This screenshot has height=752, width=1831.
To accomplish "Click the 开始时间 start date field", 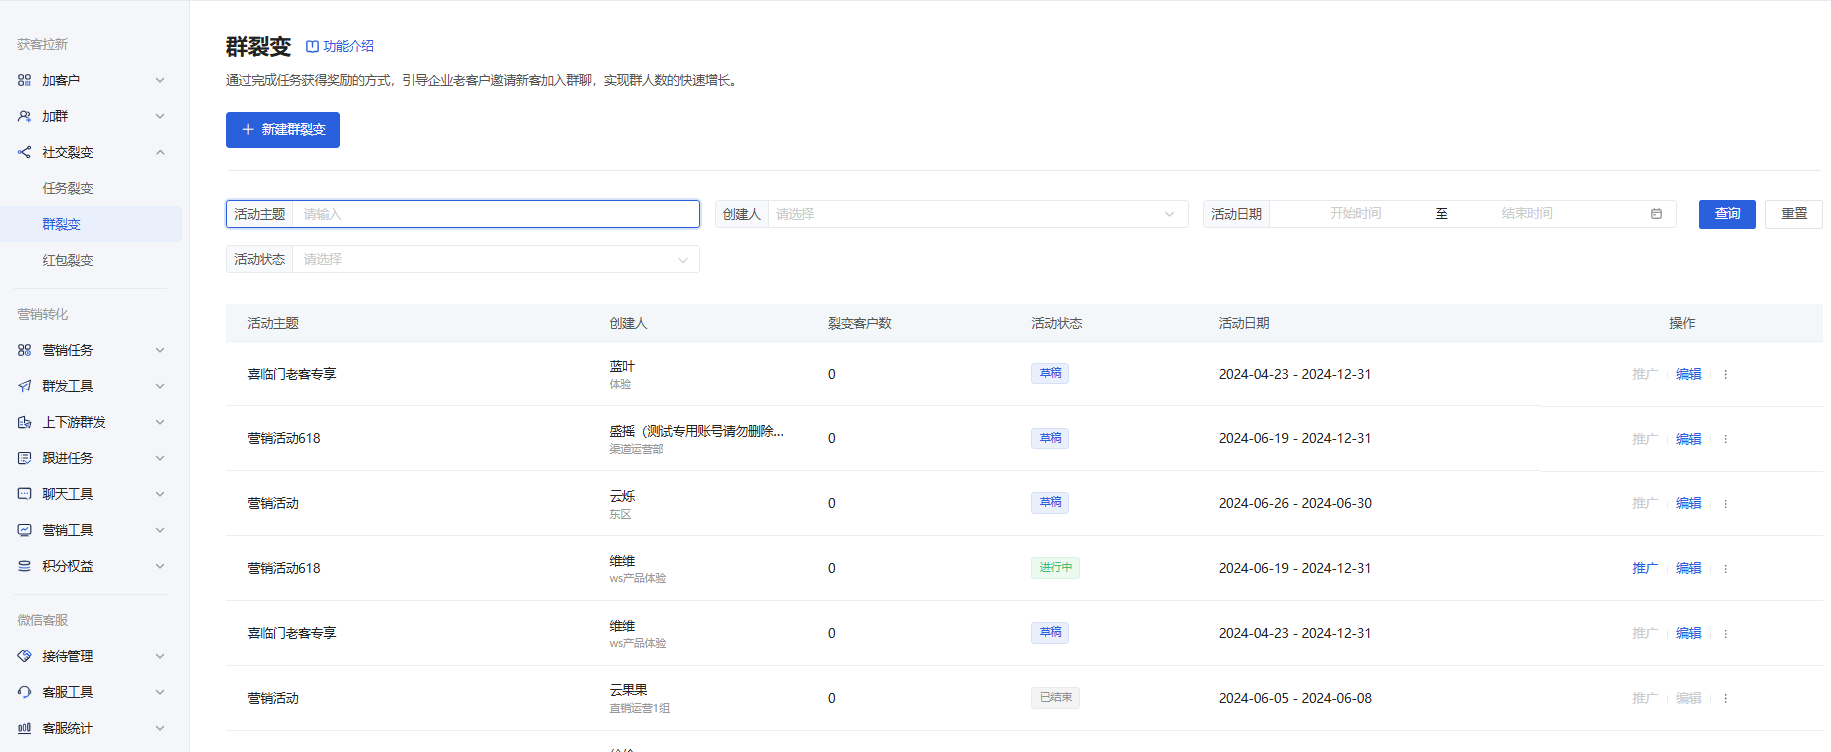I will pyautogui.click(x=1355, y=214).
